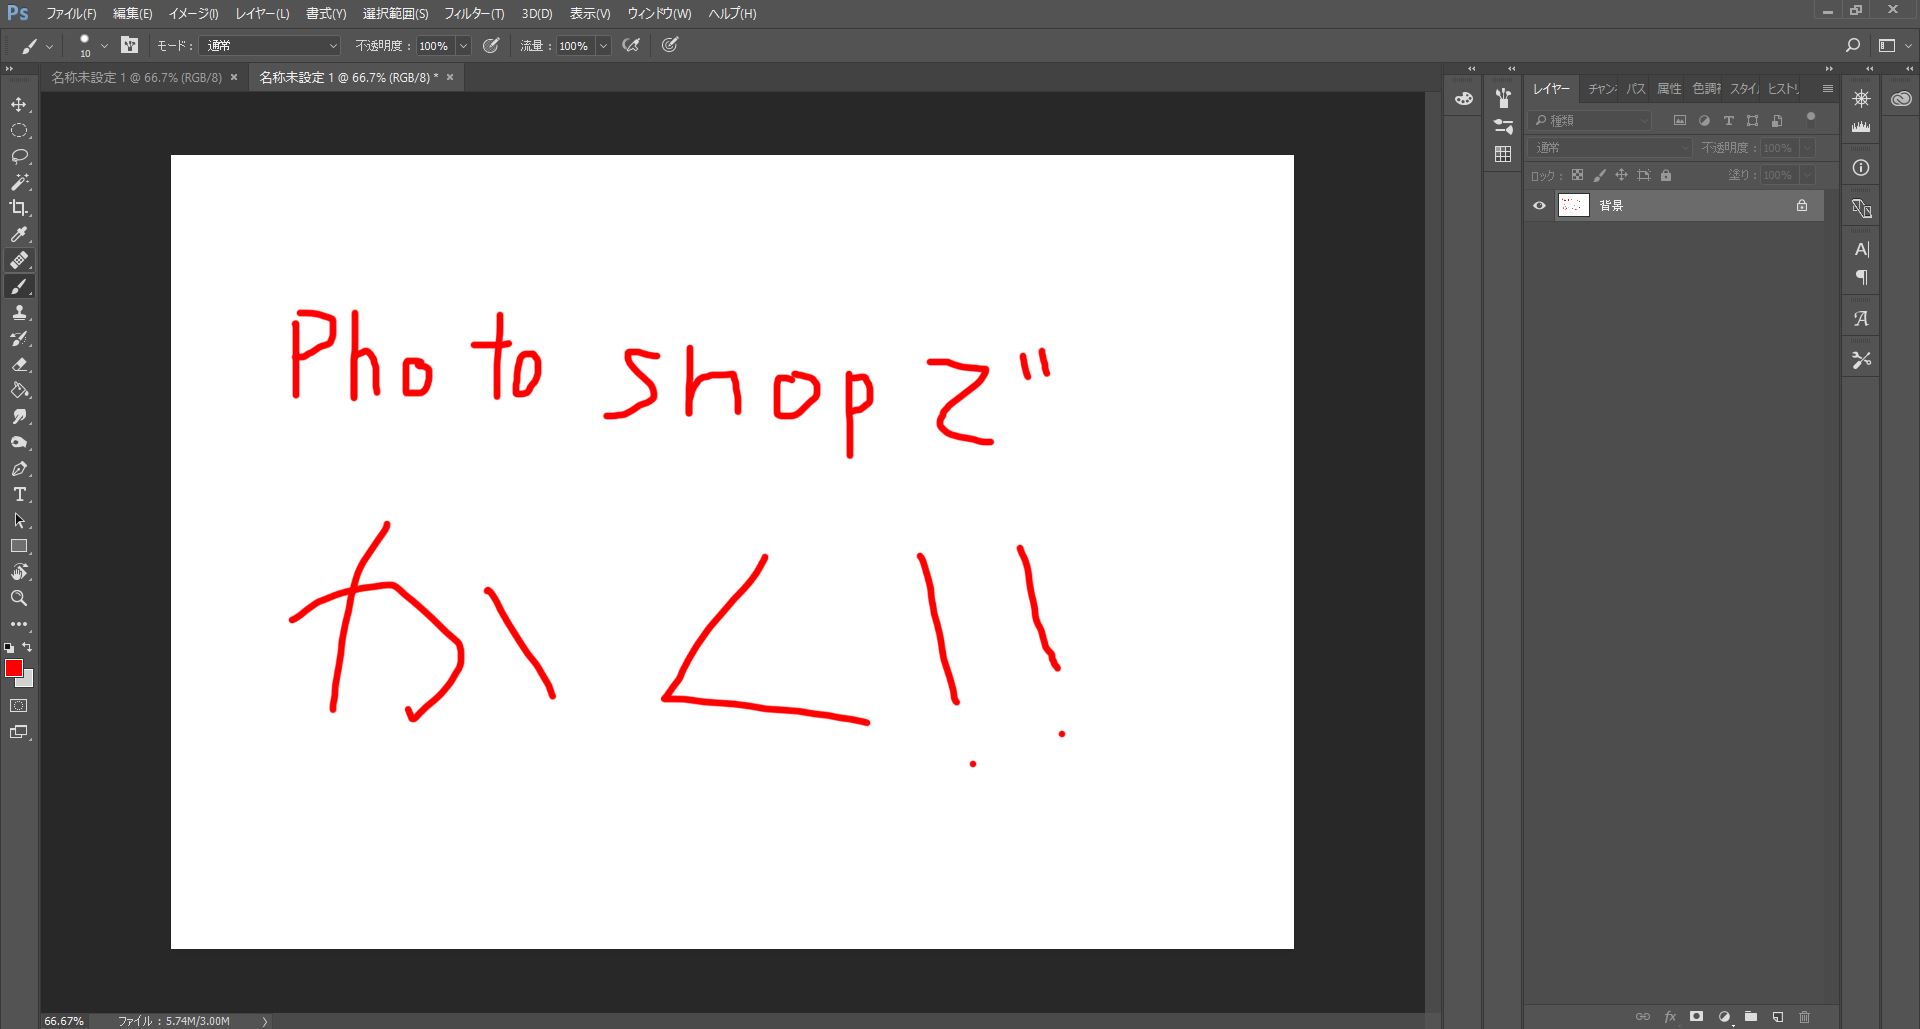The width and height of the screenshot is (1920, 1029).
Task: Toggle pressure for size button
Action: [x=670, y=45]
